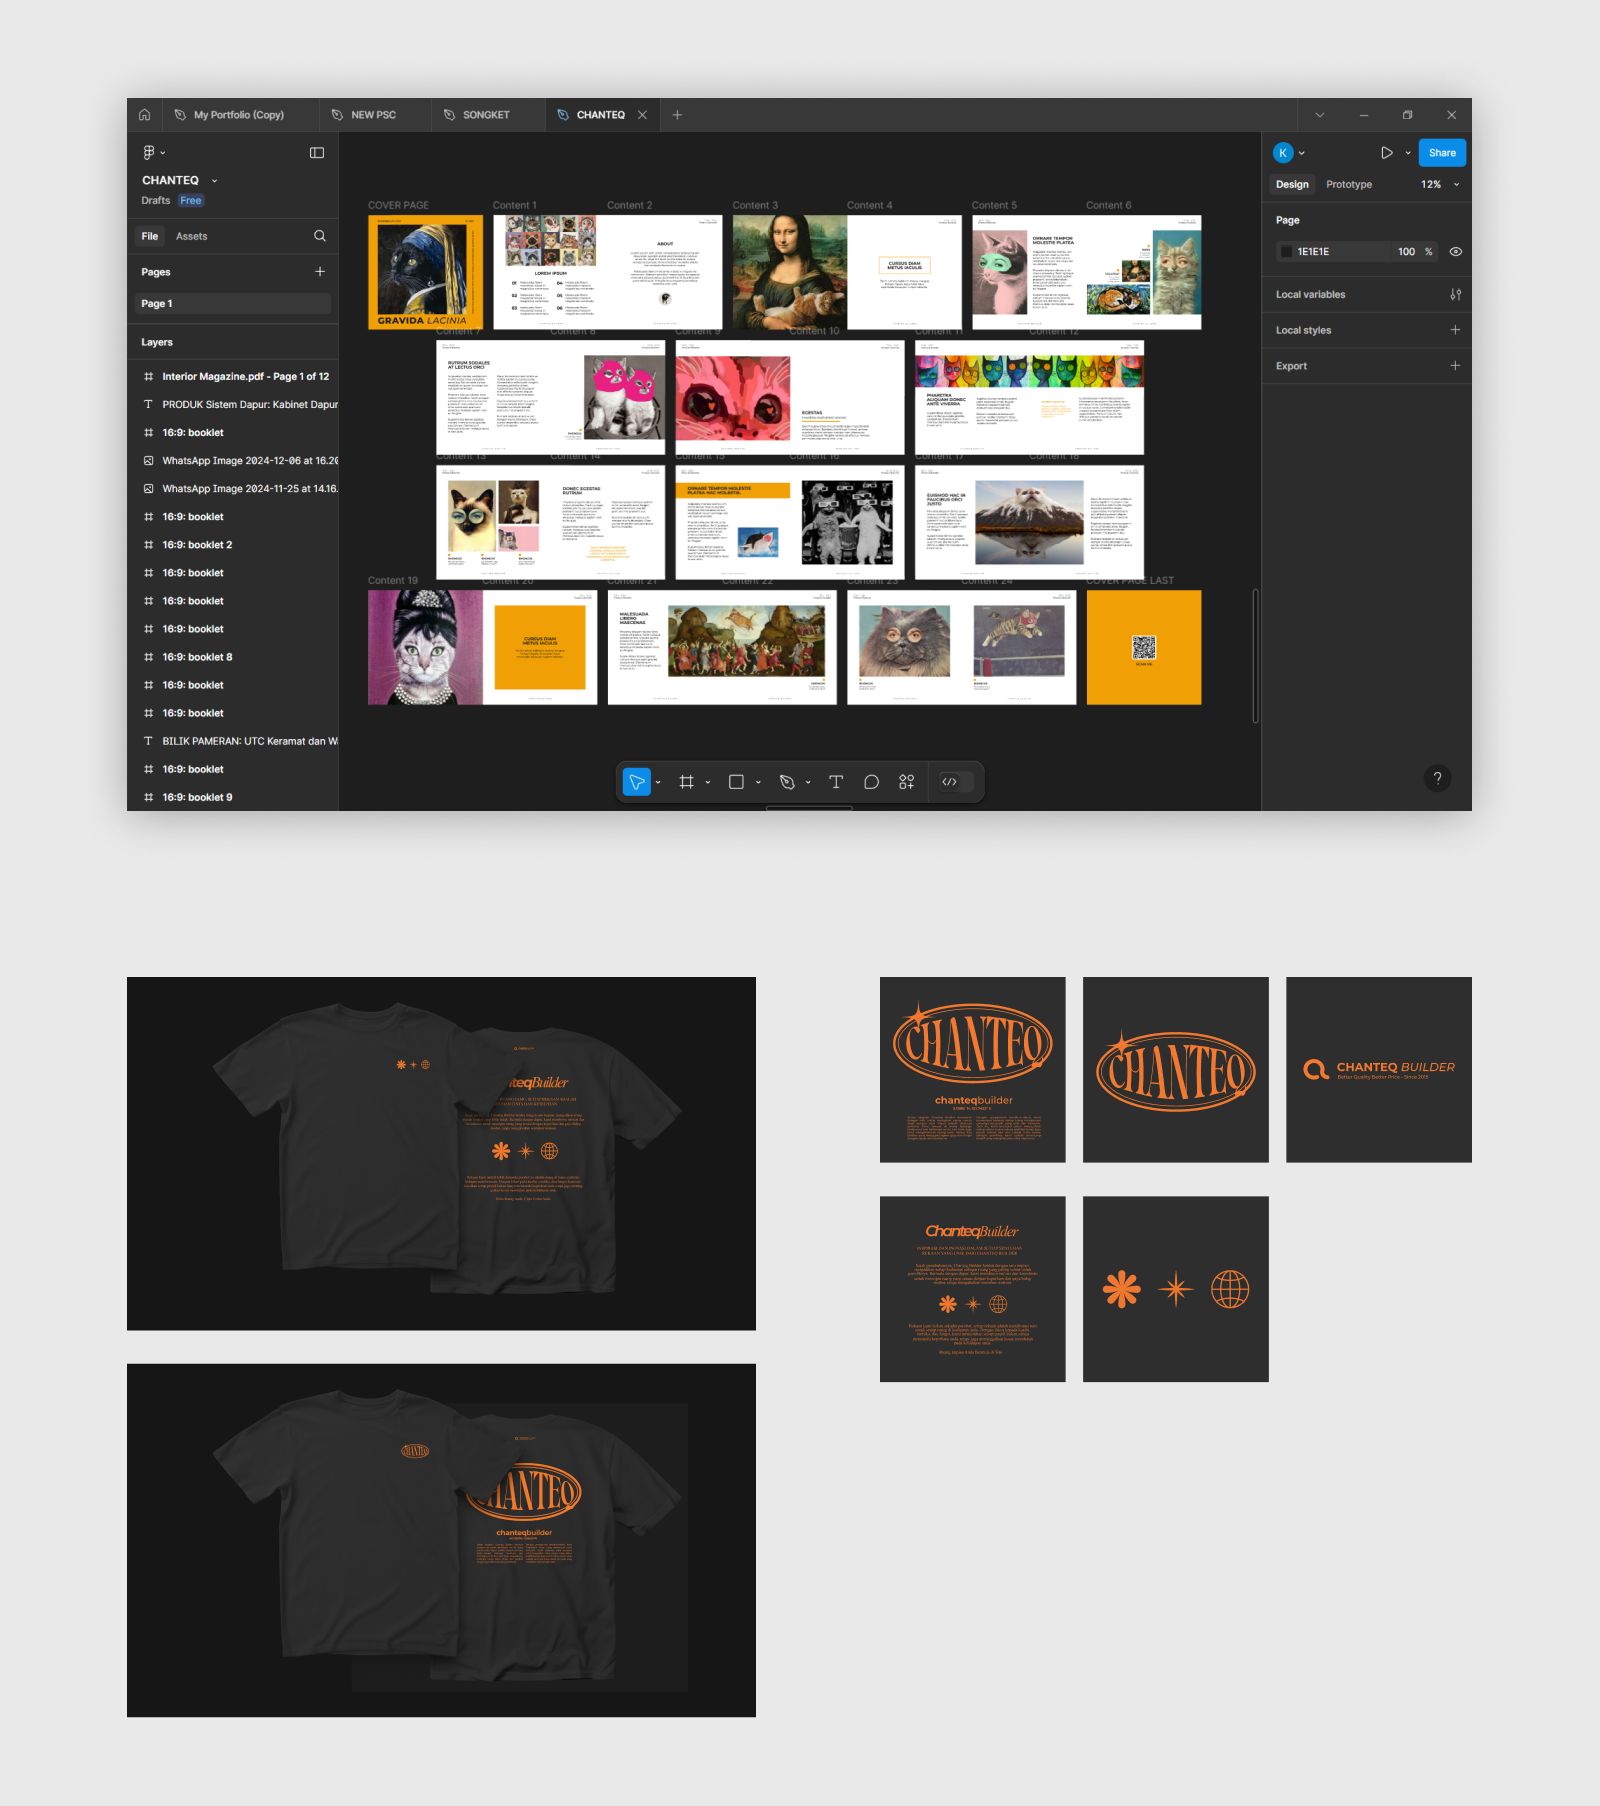Click the blue Share button

[x=1441, y=153]
